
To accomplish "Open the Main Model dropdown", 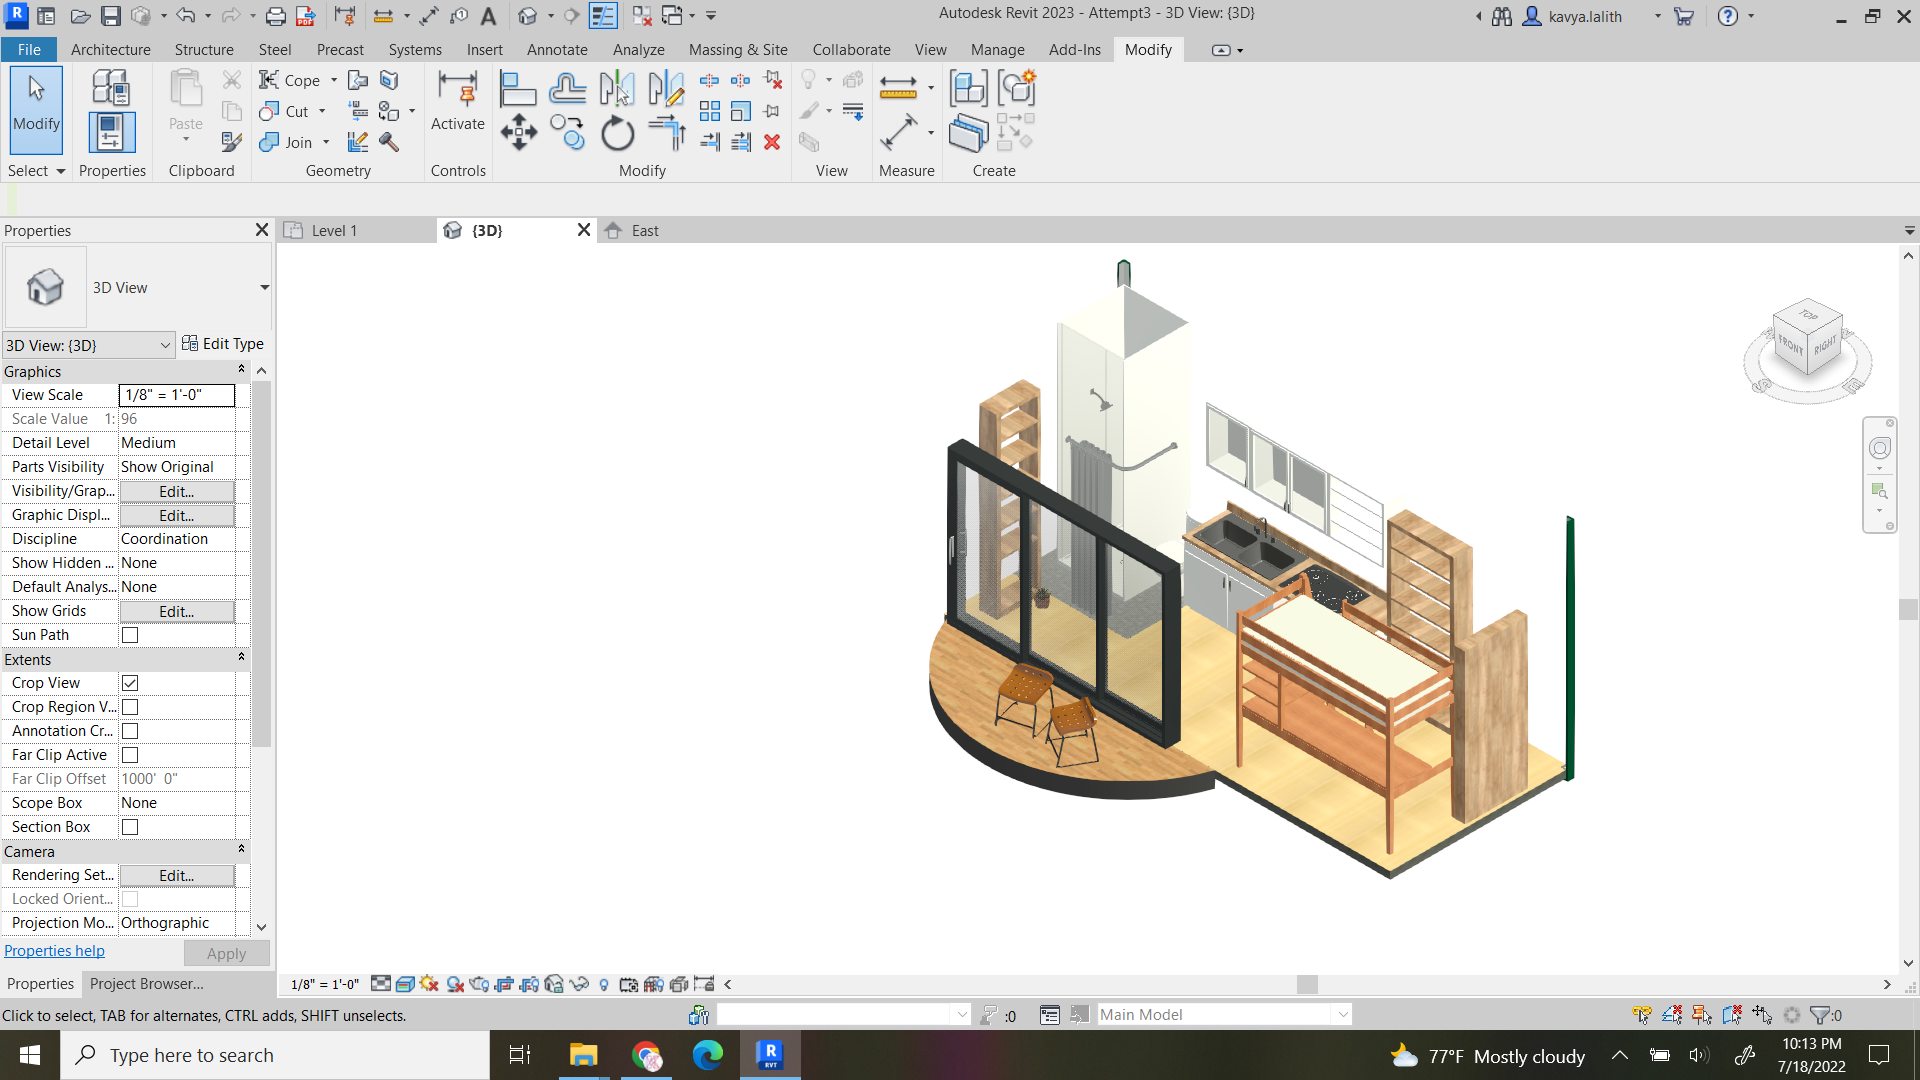I will pos(1342,1014).
